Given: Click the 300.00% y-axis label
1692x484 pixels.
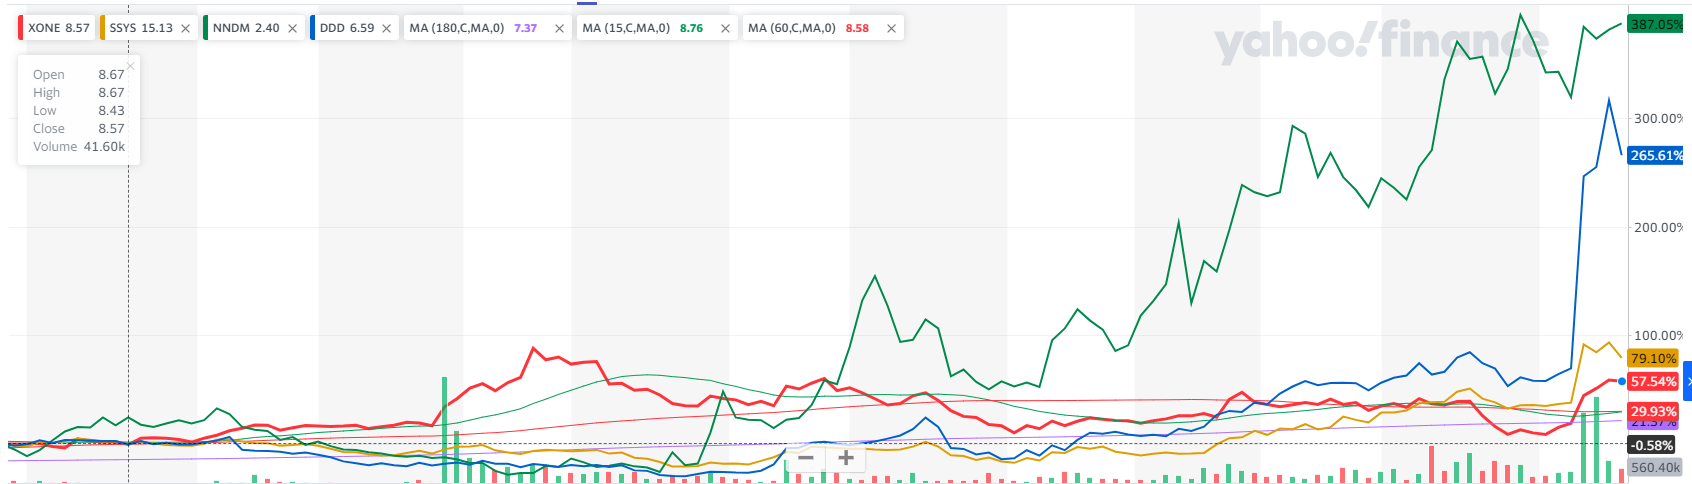Looking at the screenshot, I should point(1658,118).
